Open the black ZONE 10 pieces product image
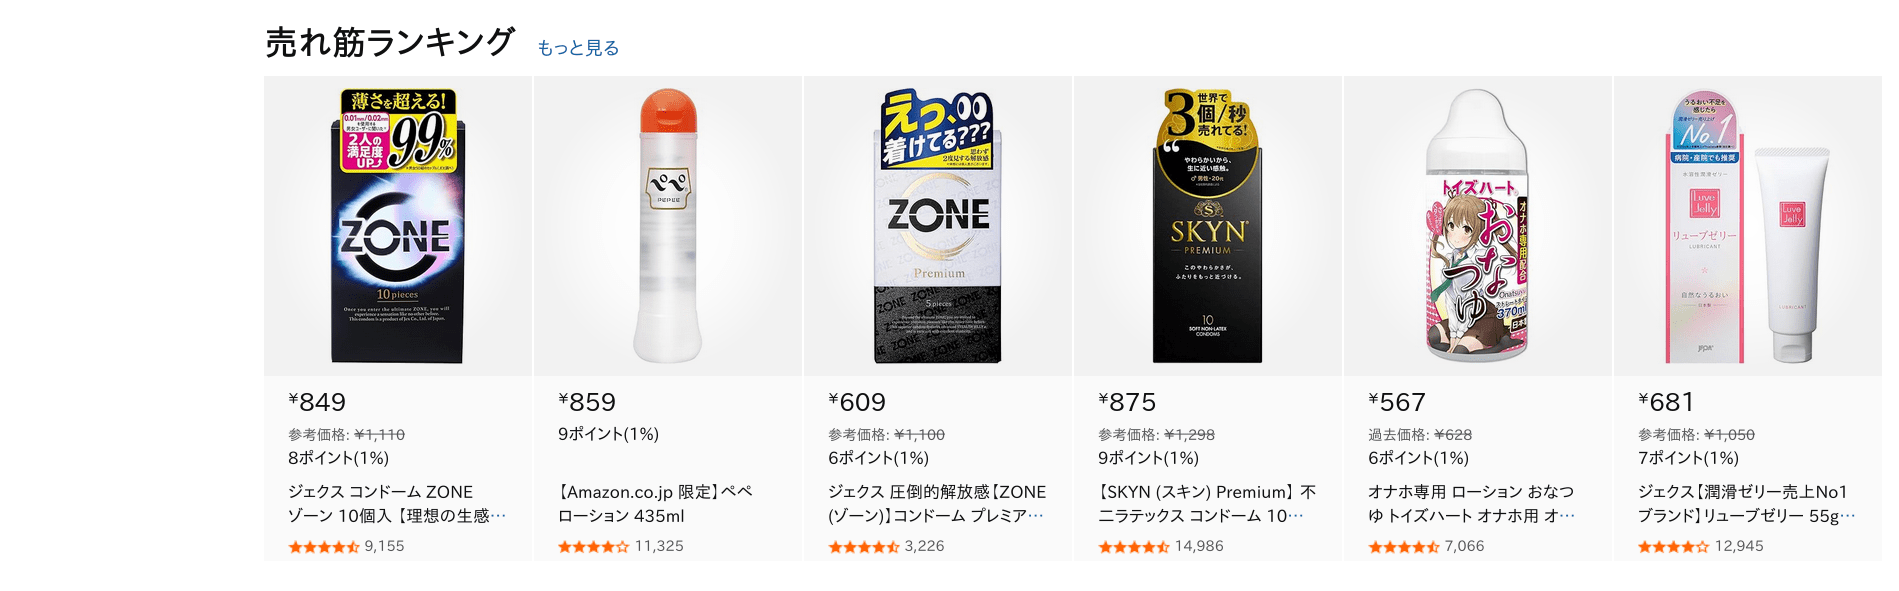The image size is (1899, 591). tap(398, 226)
